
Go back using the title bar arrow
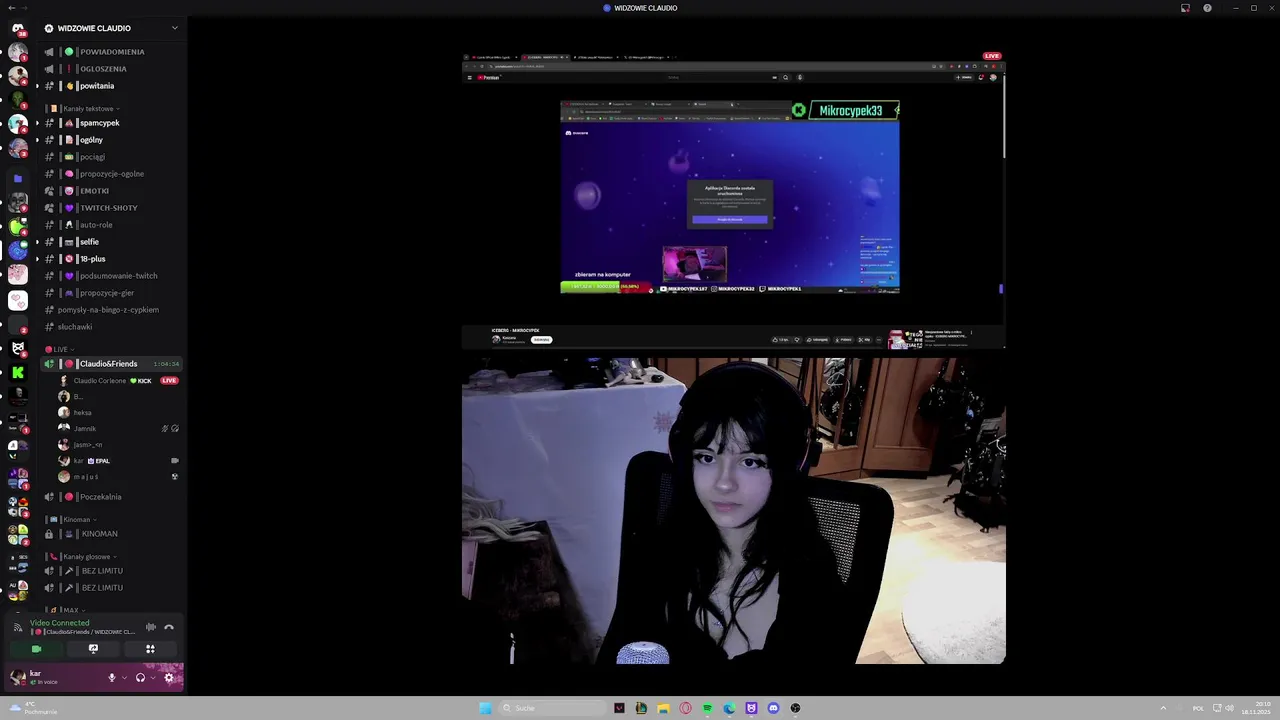tap(11, 8)
